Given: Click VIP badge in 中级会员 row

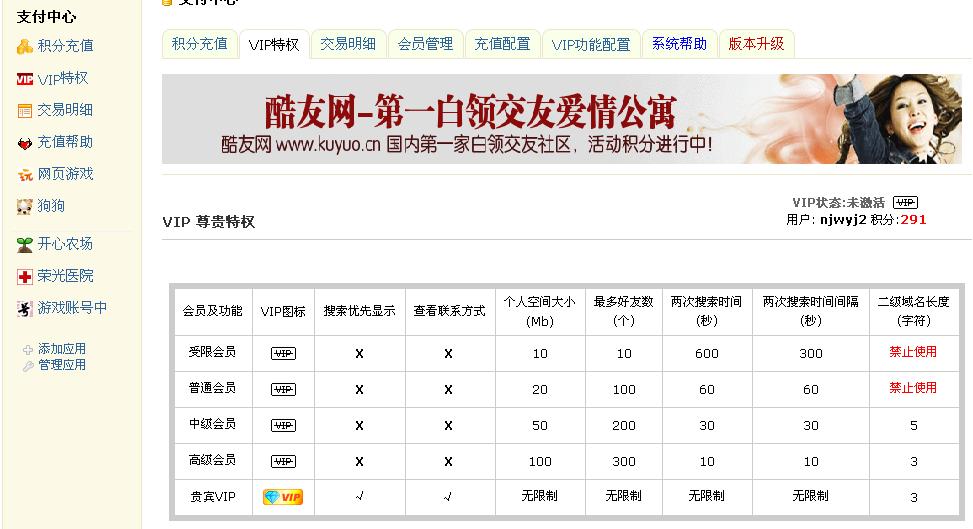Looking at the screenshot, I should (284, 425).
